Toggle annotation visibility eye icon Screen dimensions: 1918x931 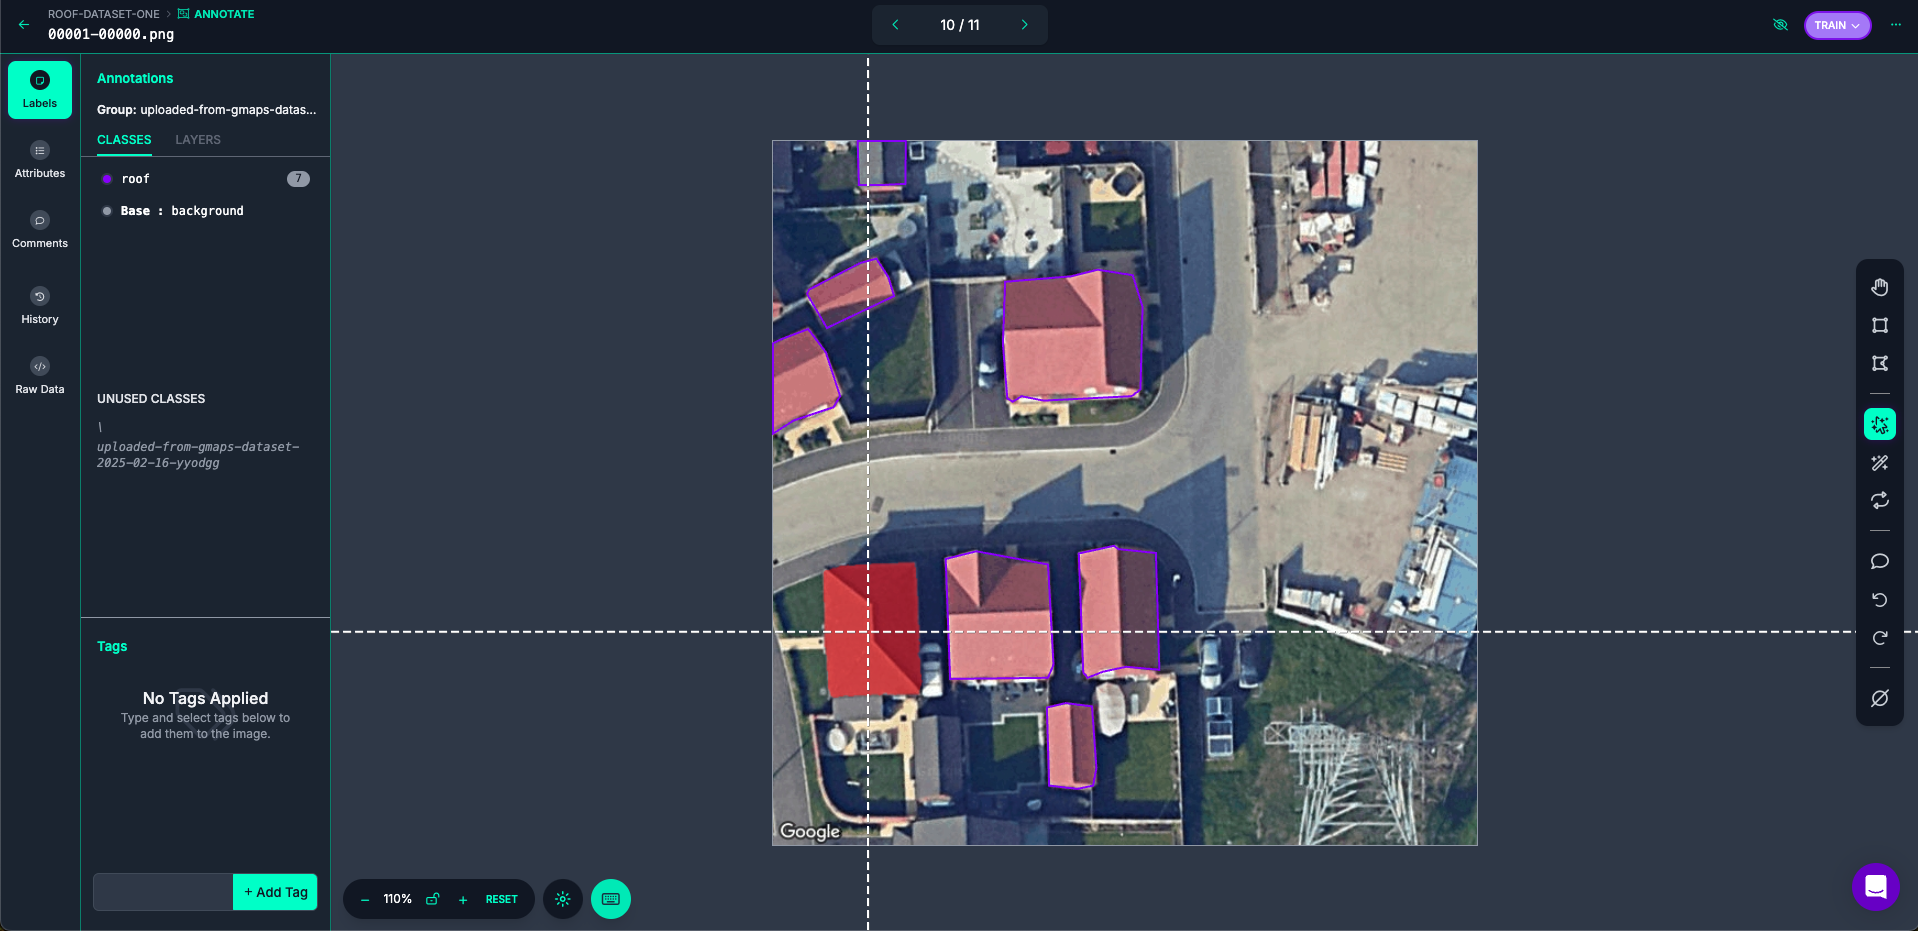pos(1780,25)
